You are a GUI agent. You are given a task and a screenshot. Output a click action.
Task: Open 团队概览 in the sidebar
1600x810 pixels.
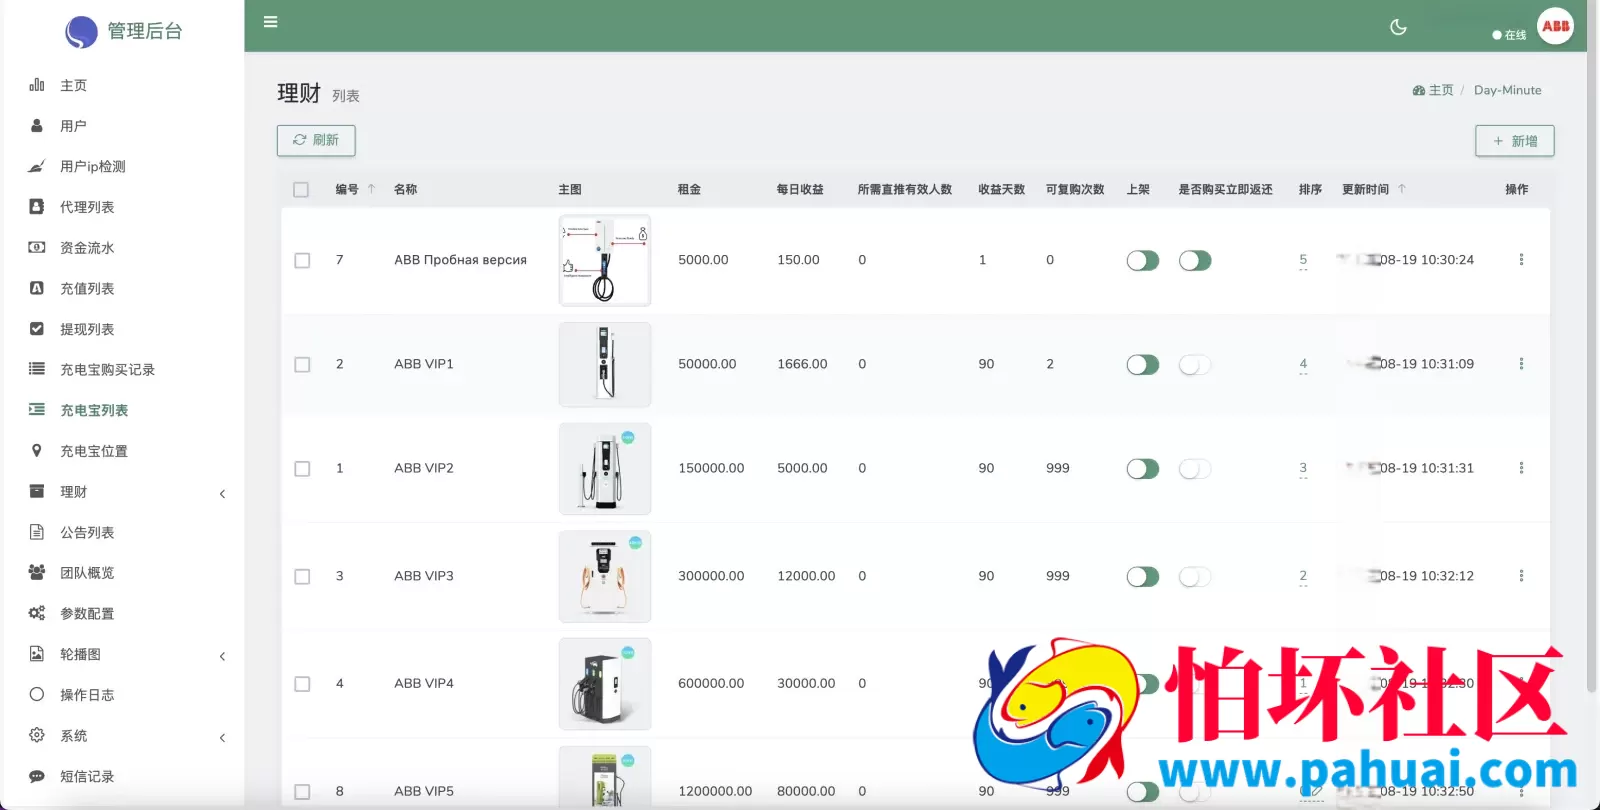[x=87, y=572]
